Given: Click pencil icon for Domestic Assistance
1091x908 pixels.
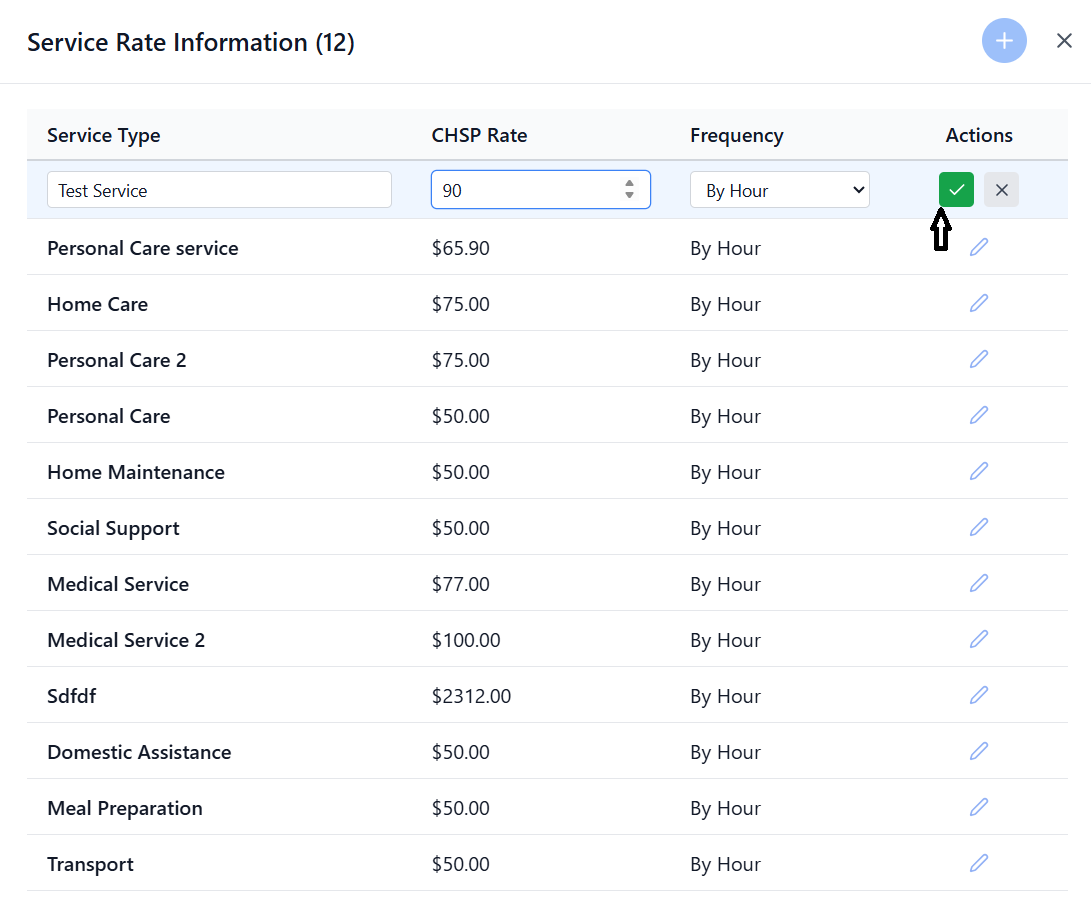Looking at the screenshot, I should click(x=978, y=751).
